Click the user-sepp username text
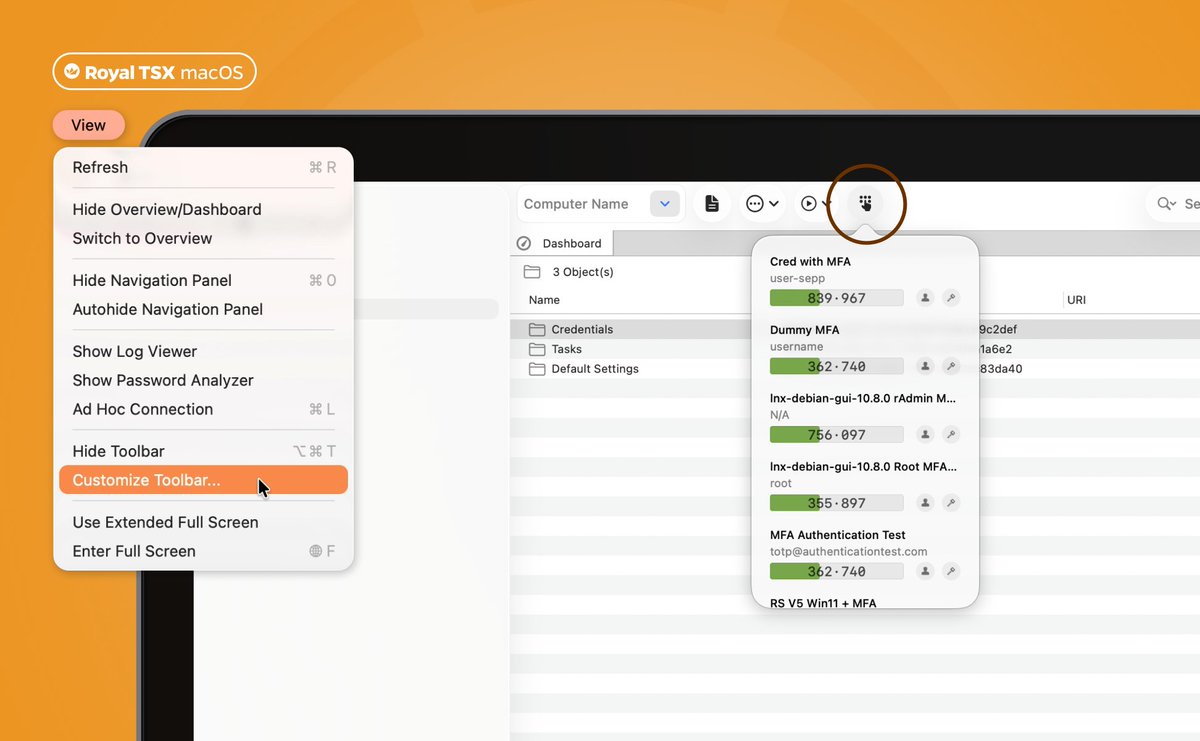The image size is (1200, 741). (797, 279)
